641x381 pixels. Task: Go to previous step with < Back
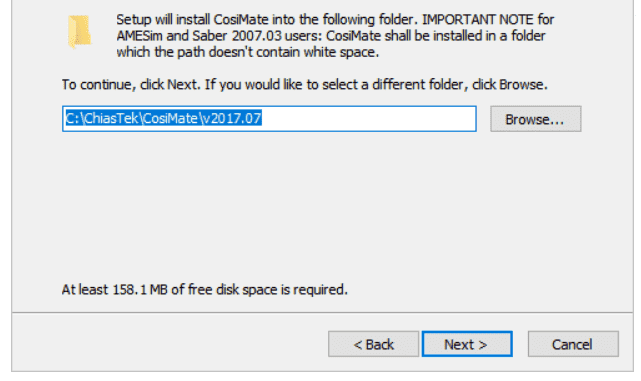[x=373, y=344]
